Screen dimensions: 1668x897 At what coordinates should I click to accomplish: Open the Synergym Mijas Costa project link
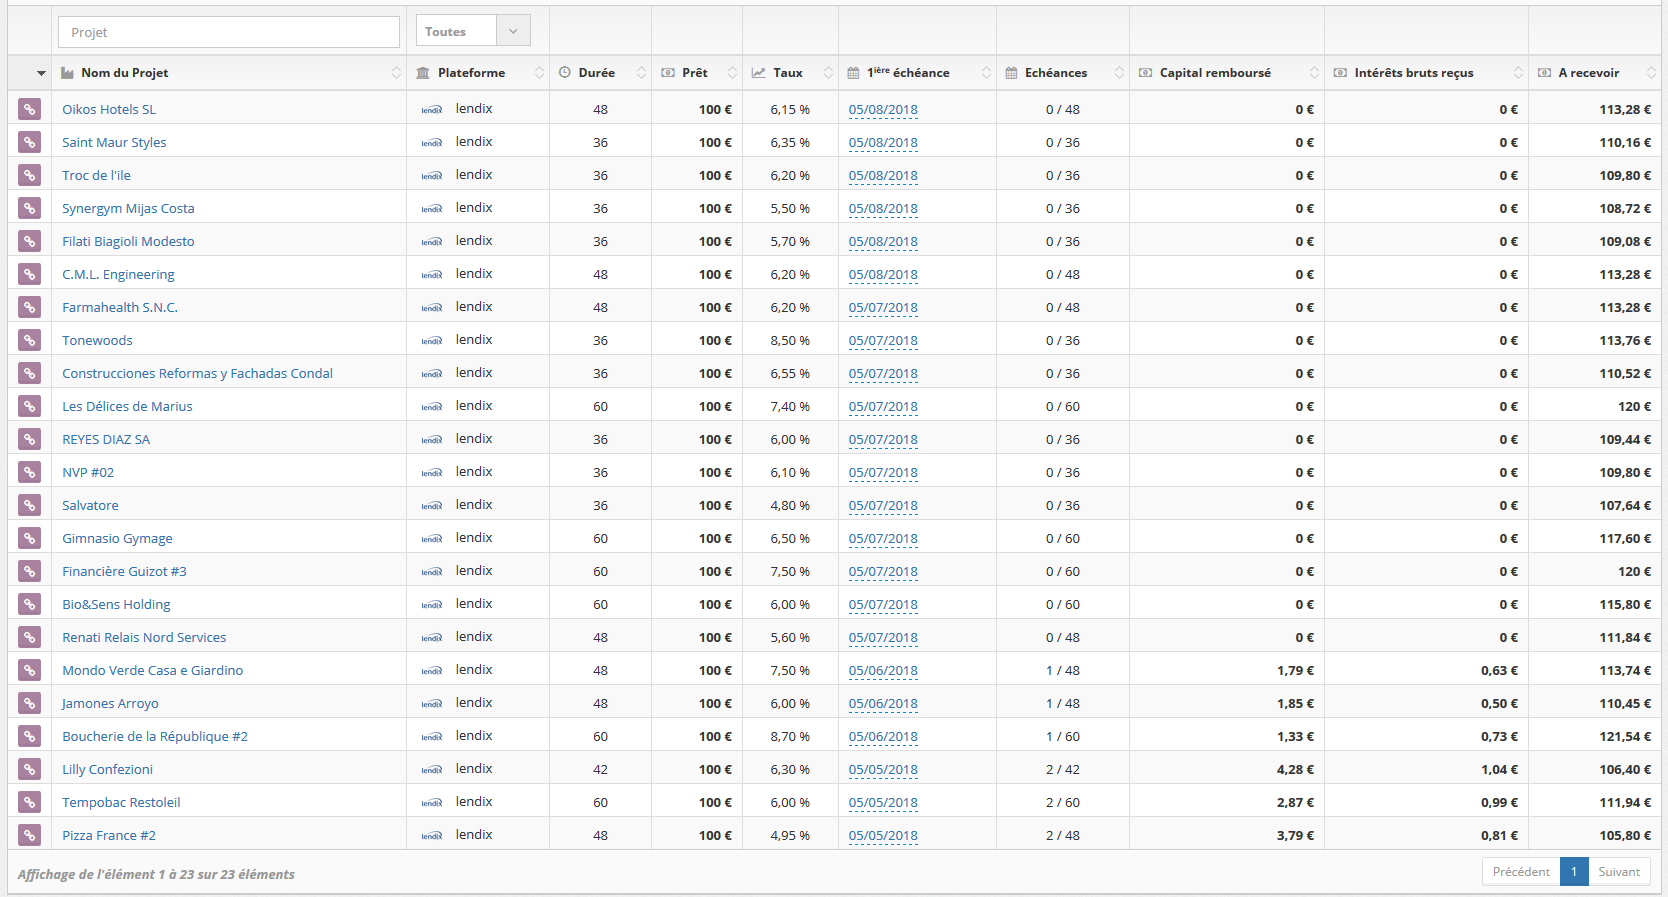(128, 208)
